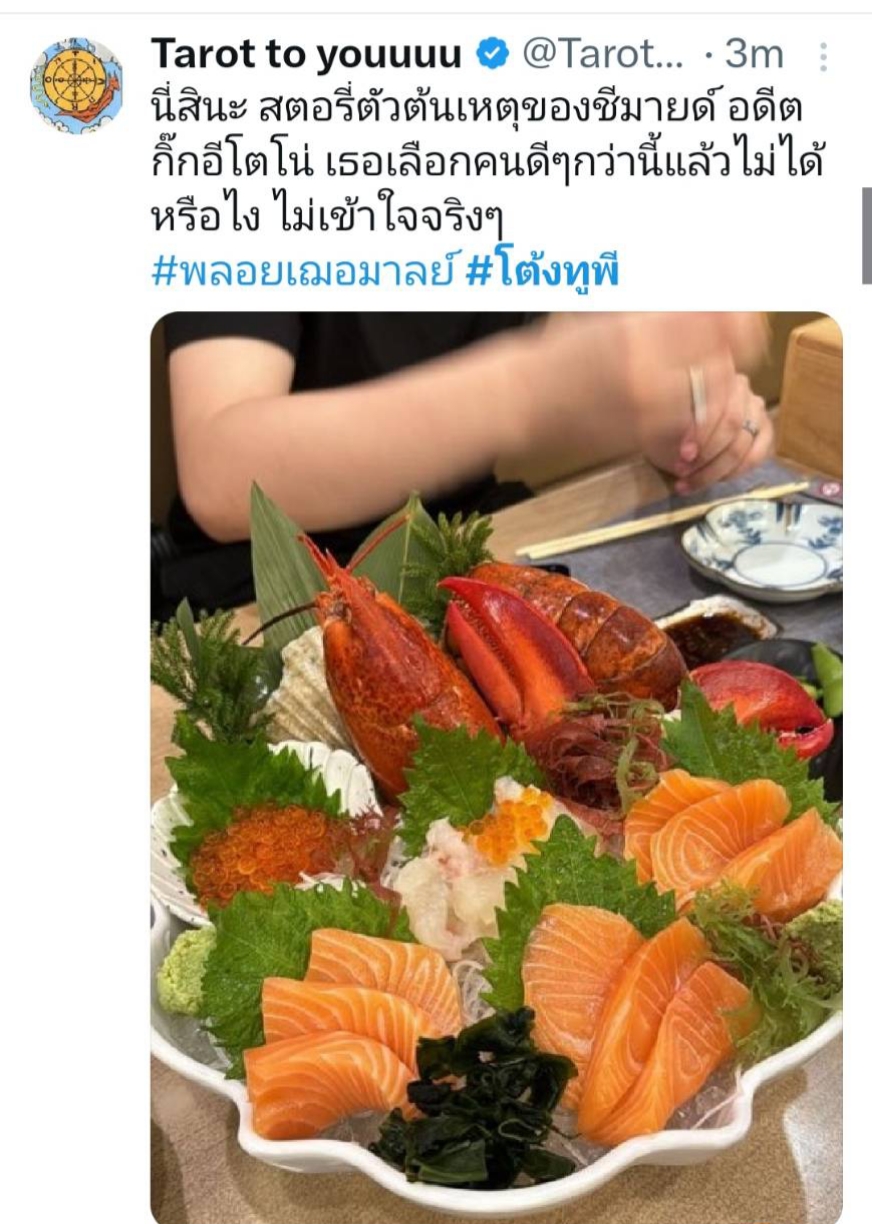Click the green wasabi on left side
The image size is (872, 1224).
click(x=185, y=969)
